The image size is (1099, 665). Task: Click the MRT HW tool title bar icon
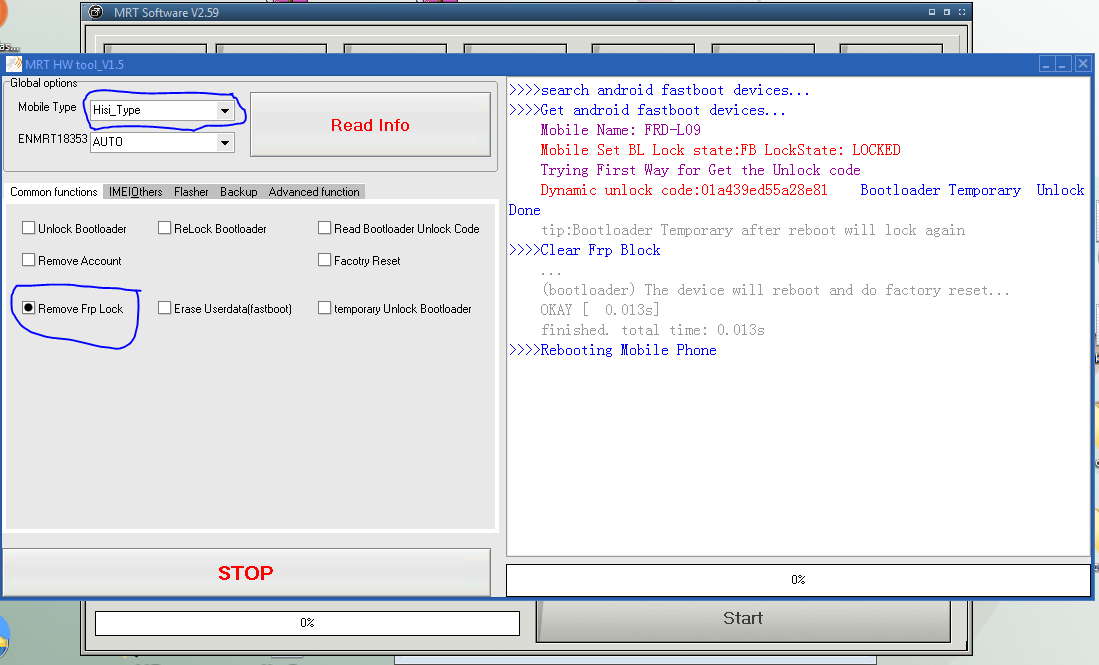13,64
